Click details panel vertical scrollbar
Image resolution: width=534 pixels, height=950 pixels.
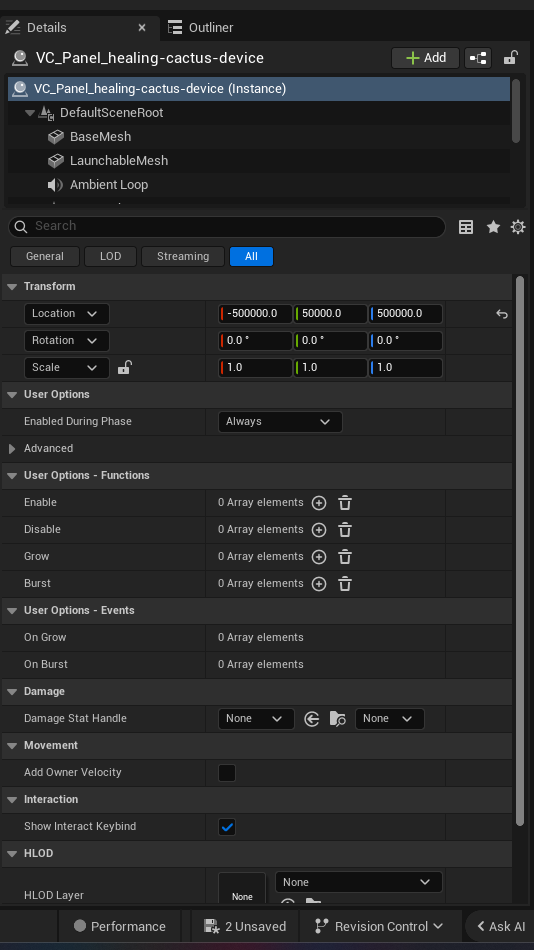[x=519, y=551]
